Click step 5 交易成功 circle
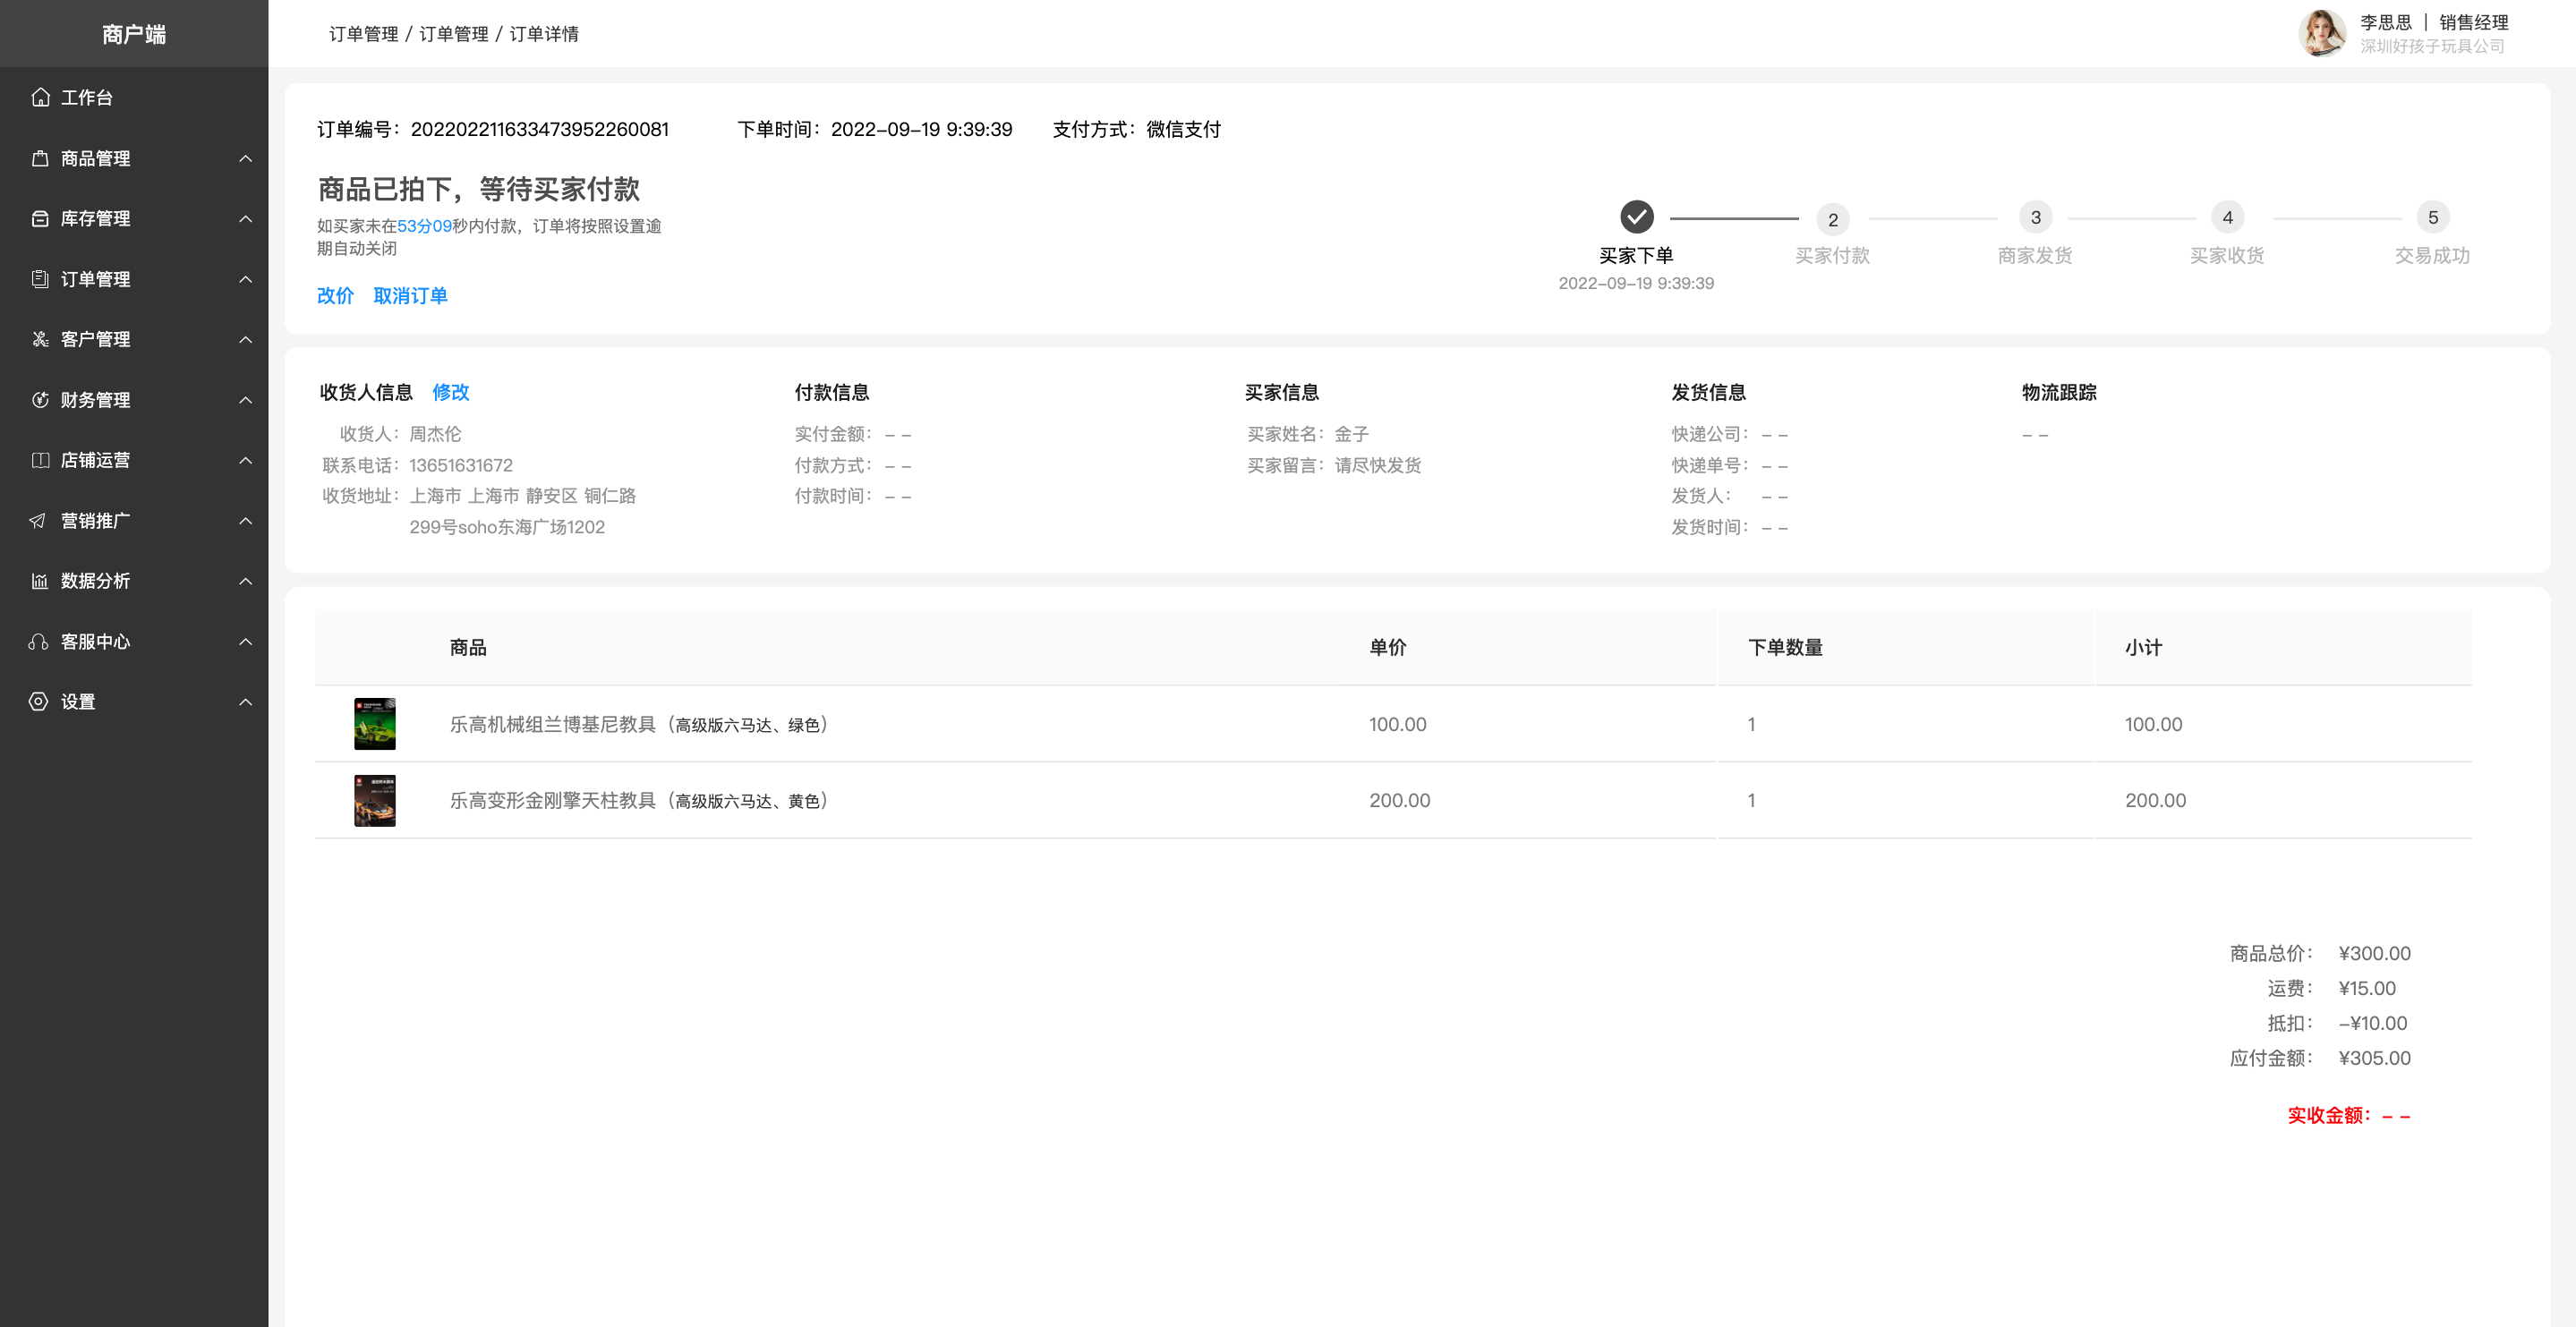The image size is (2576, 1327). [x=2432, y=217]
